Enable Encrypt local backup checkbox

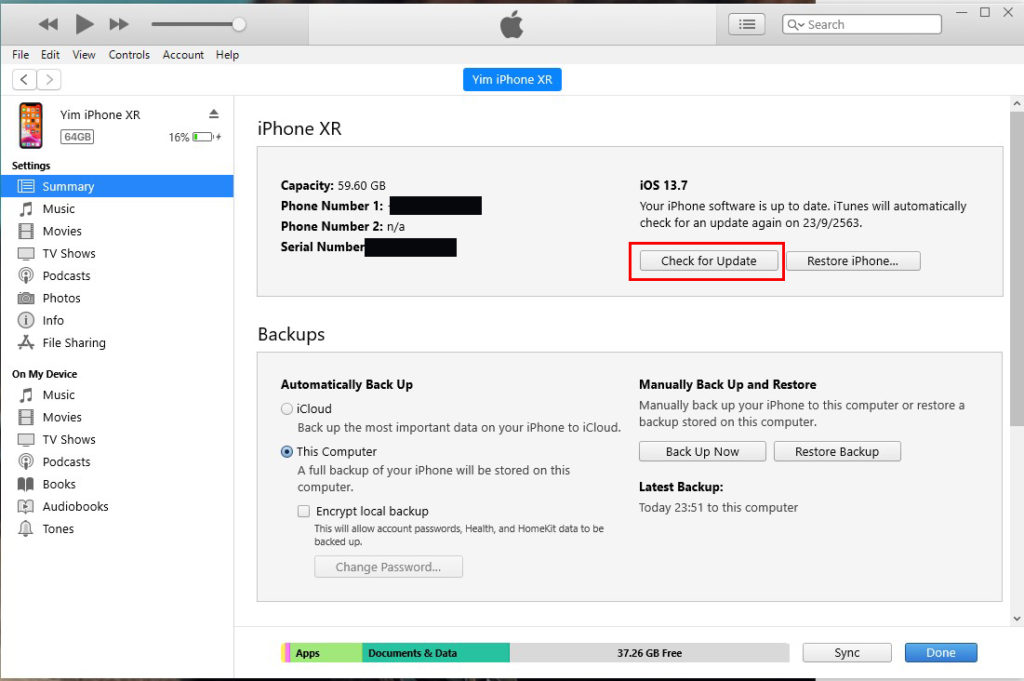(303, 511)
